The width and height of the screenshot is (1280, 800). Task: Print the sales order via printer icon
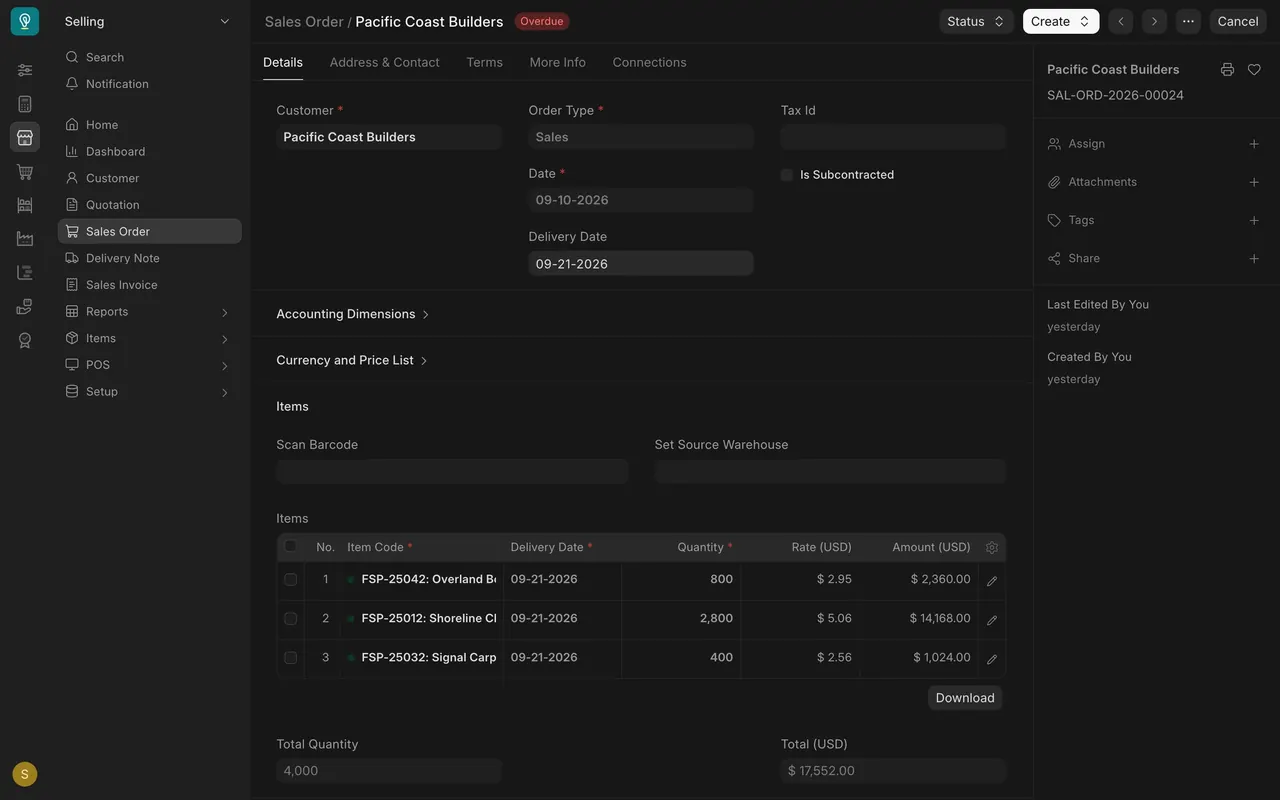(1227, 70)
